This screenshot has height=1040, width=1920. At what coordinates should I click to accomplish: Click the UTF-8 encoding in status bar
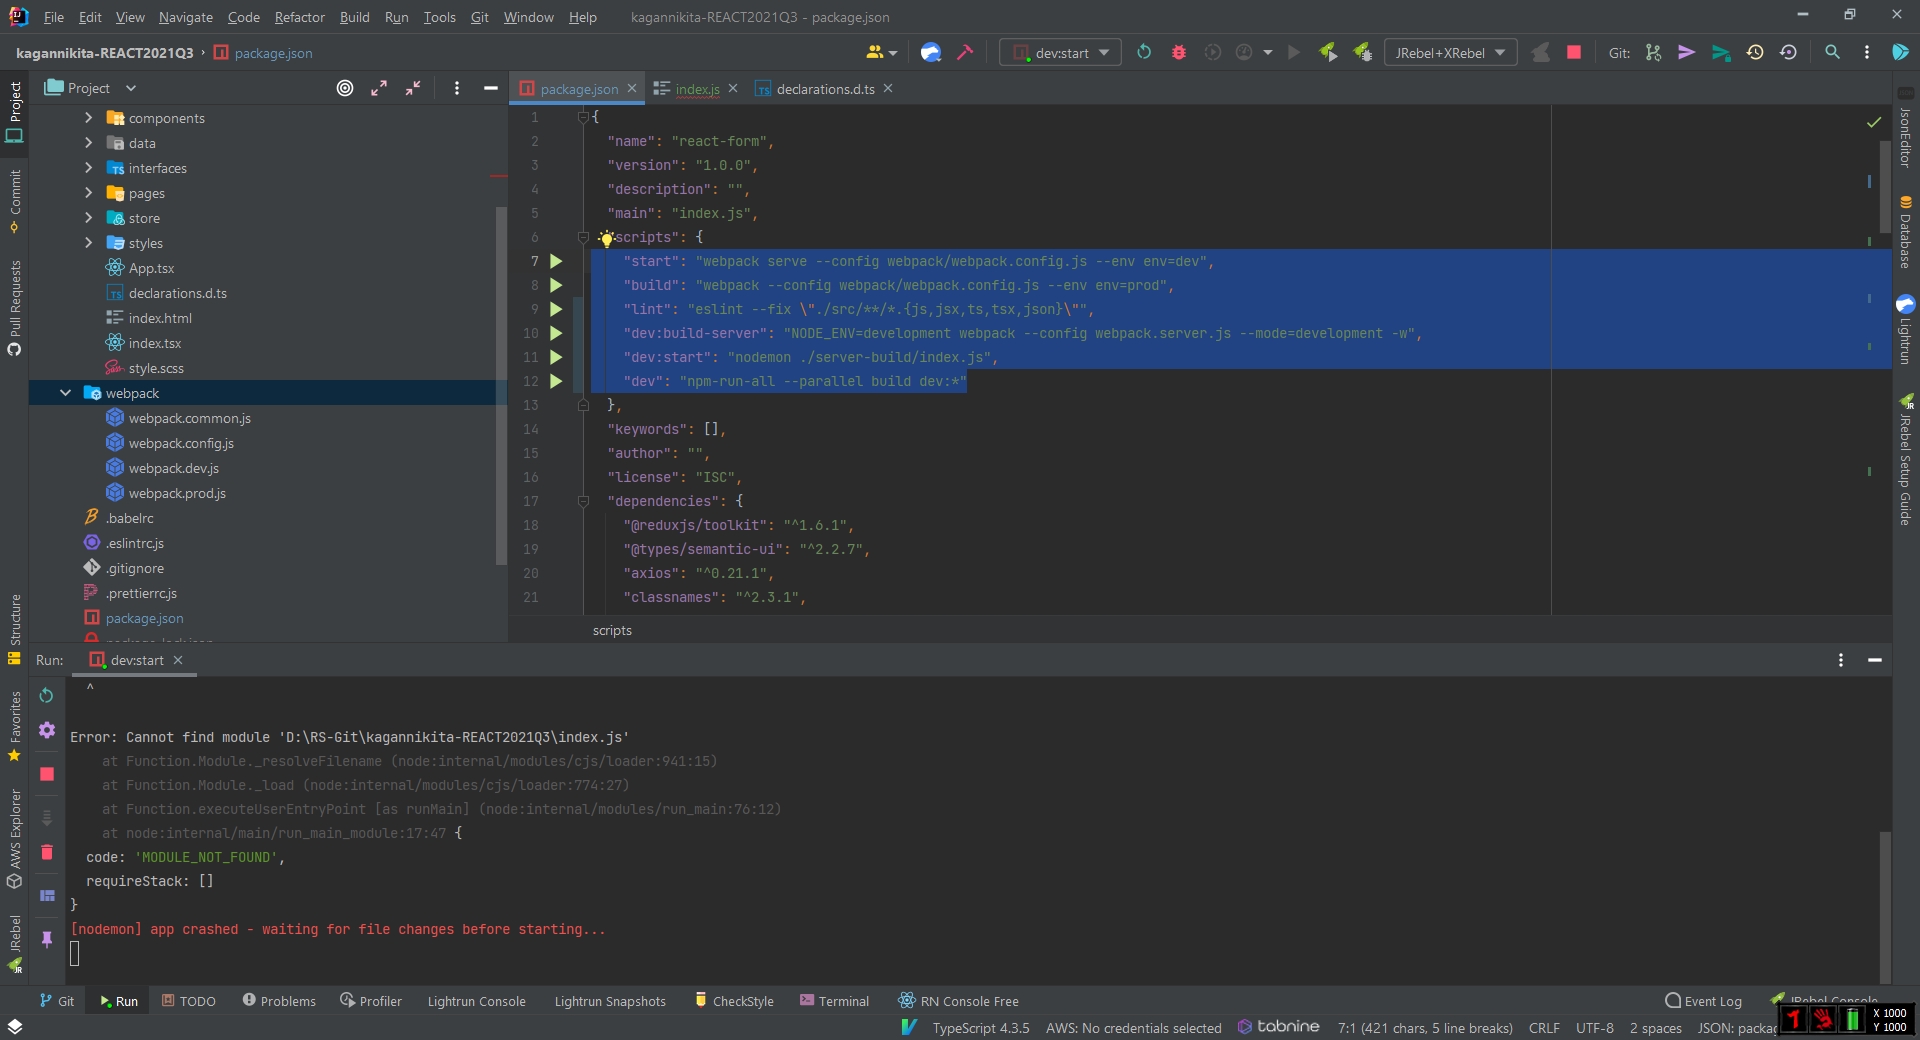(1594, 1028)
